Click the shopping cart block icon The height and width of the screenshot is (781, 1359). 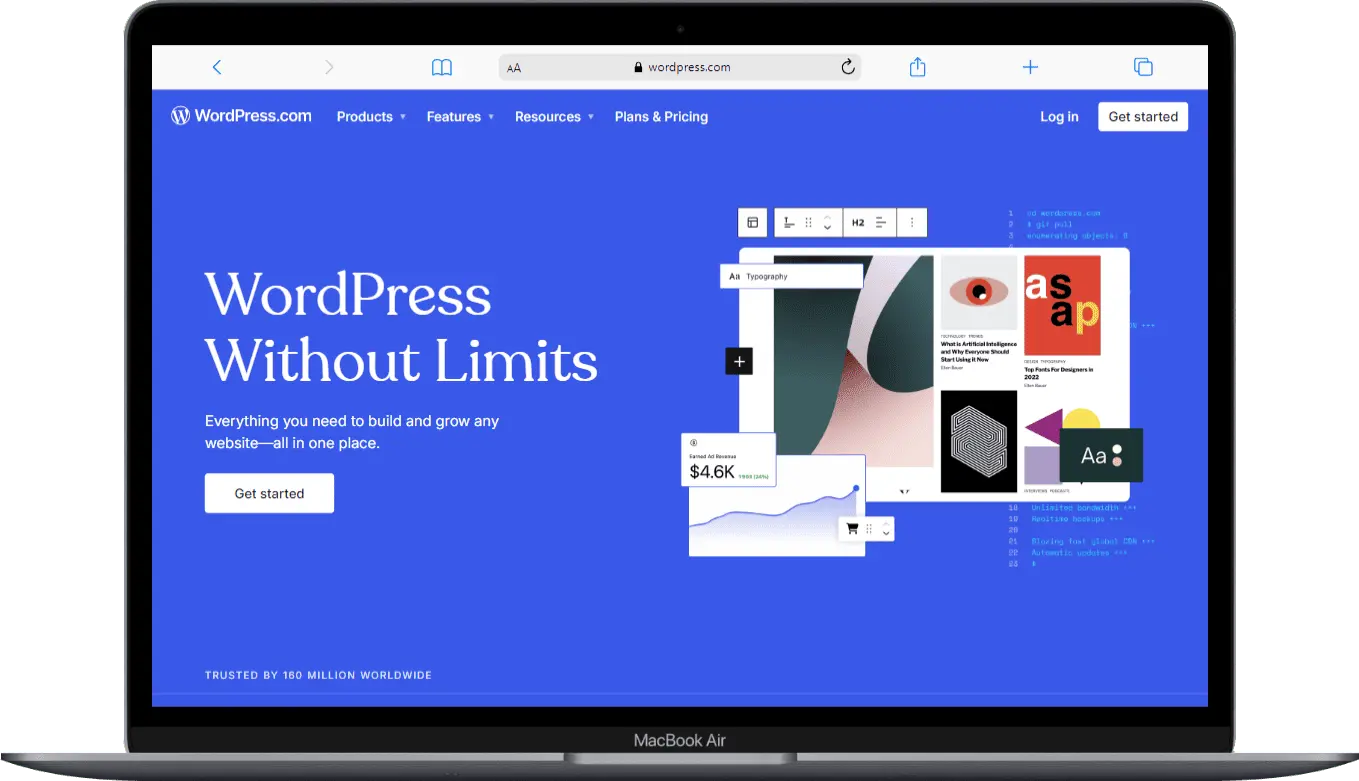pos(852,529)
